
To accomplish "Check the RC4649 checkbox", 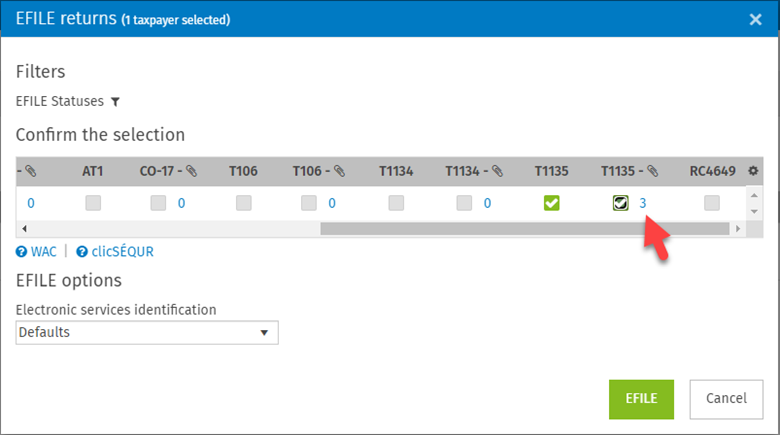I will click(712, 203).
